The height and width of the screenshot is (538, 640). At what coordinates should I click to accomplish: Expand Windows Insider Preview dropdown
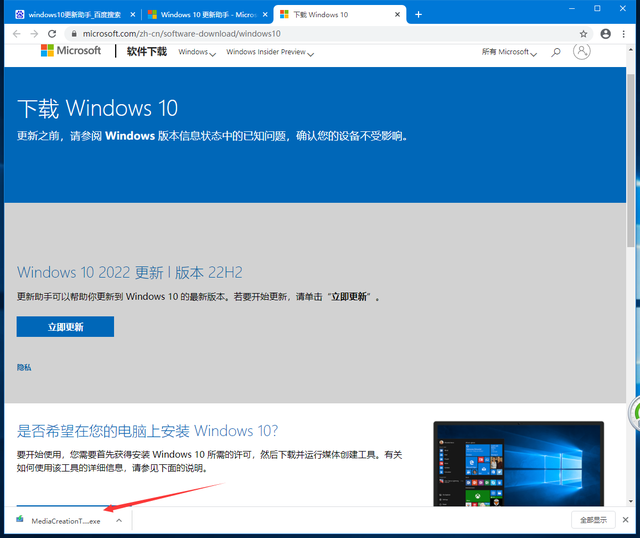point(270,52)
